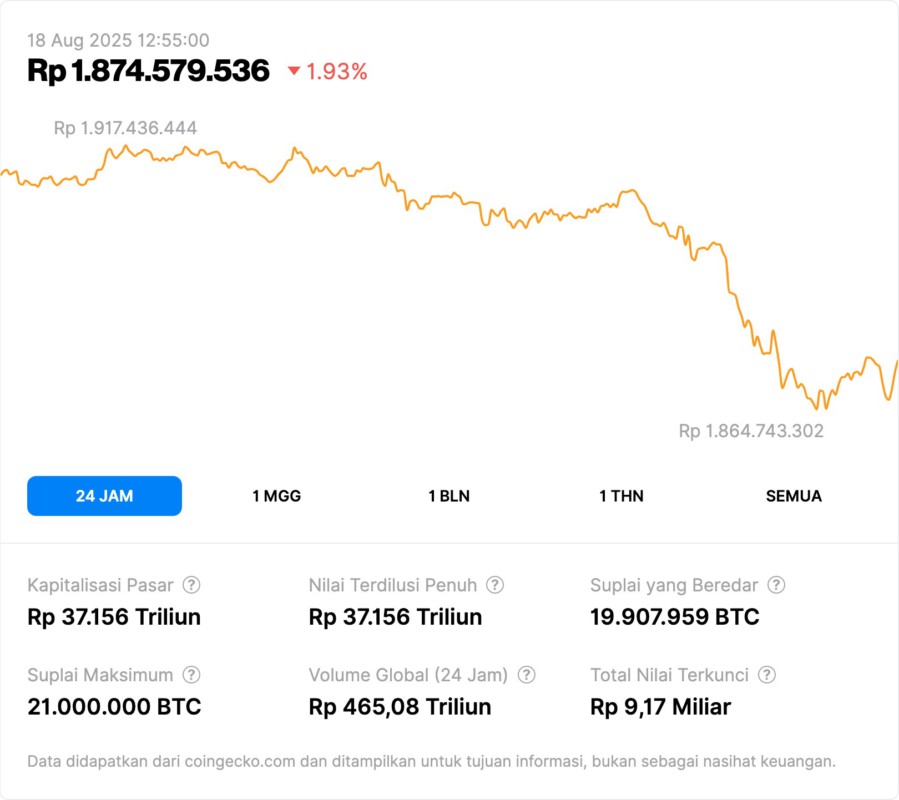
Task: Click question icon beside Suplai Maksimum
Action: 192,675
